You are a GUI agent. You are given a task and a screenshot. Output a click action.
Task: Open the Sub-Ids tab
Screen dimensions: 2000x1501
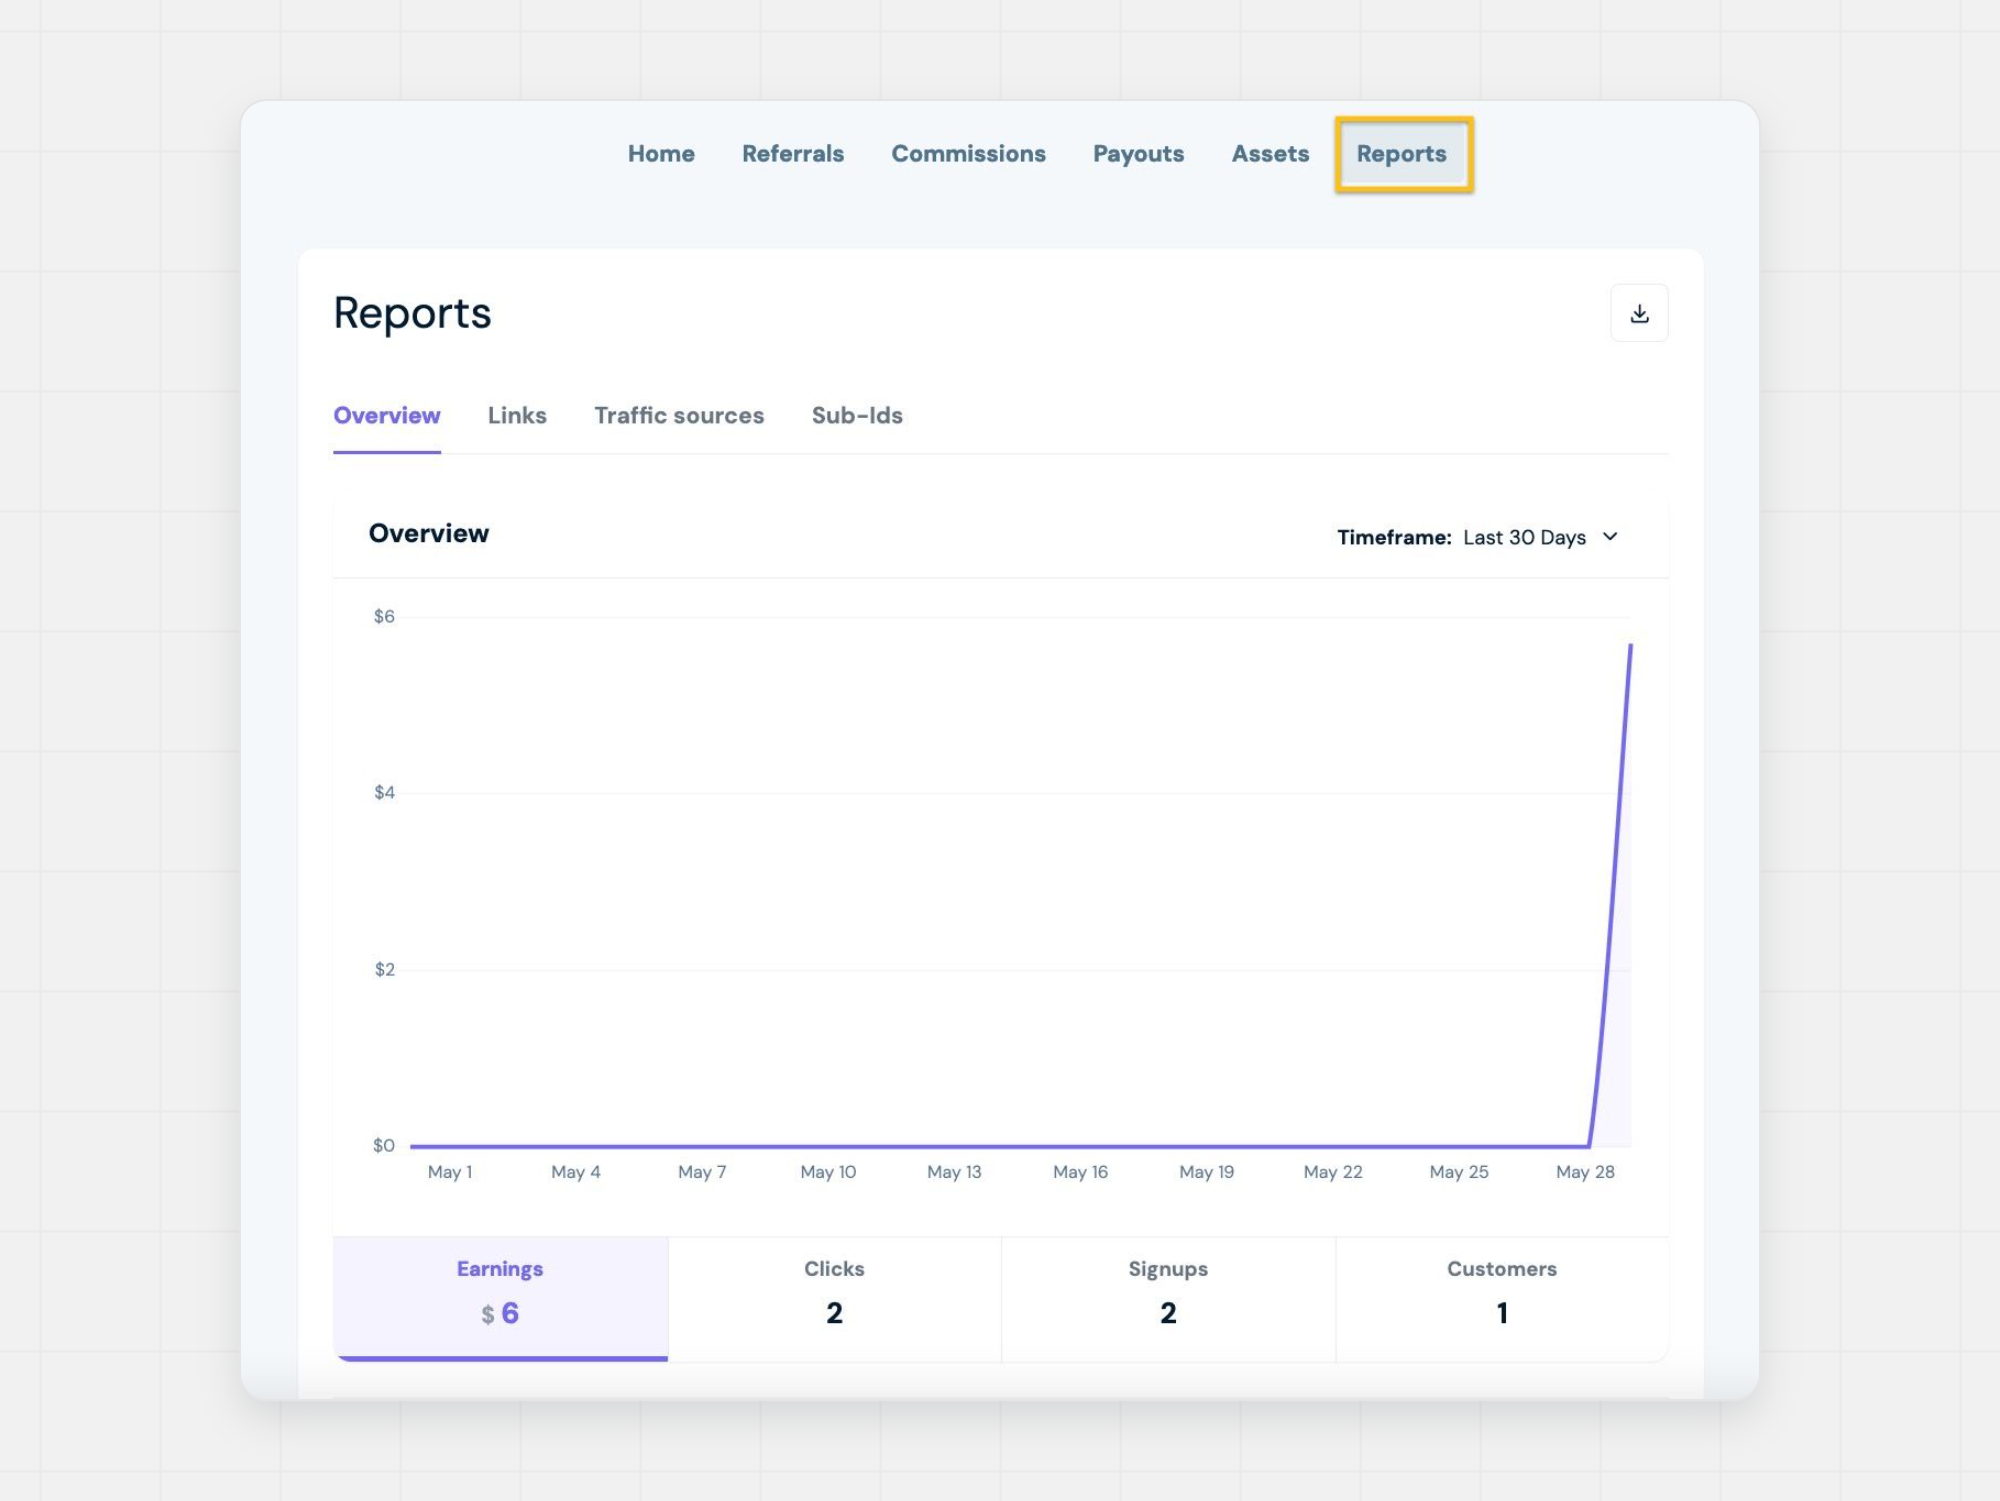coord(857,416)
